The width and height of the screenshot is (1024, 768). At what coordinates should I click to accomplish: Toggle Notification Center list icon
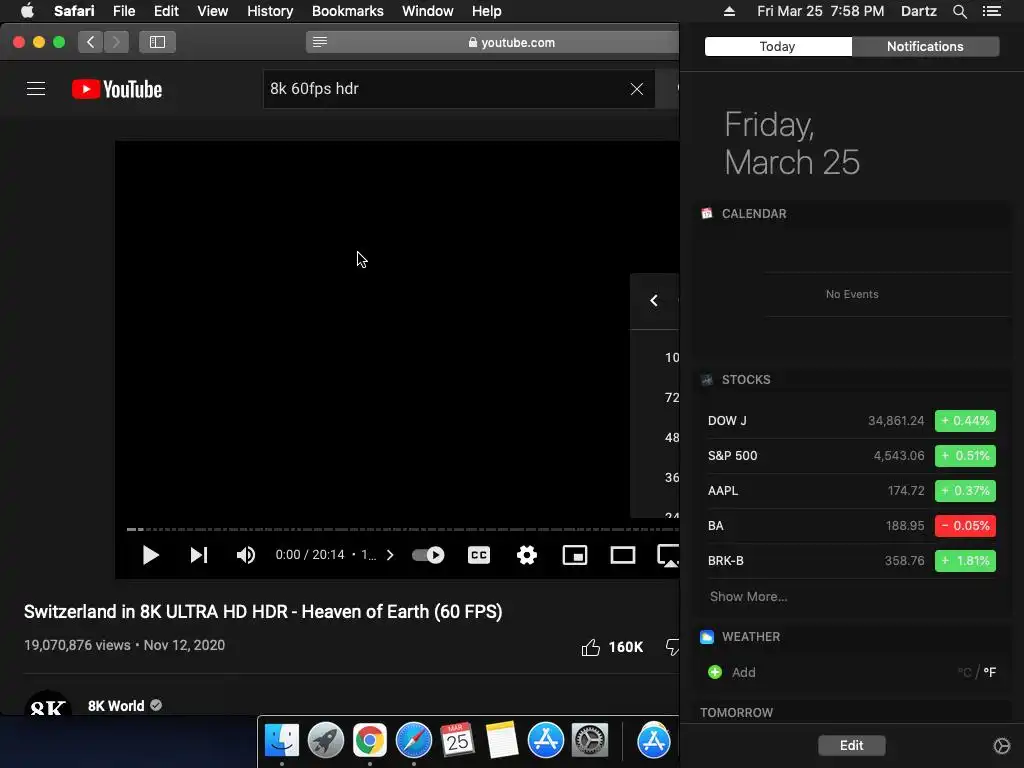(x=991, y=11)
